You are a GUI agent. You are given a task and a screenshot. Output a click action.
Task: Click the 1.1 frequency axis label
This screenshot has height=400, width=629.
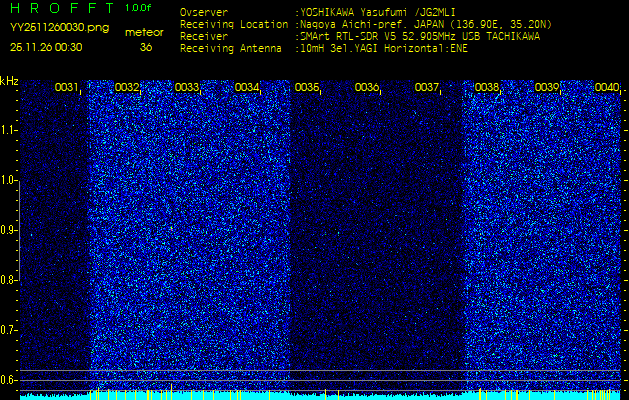tap(9, 130)
